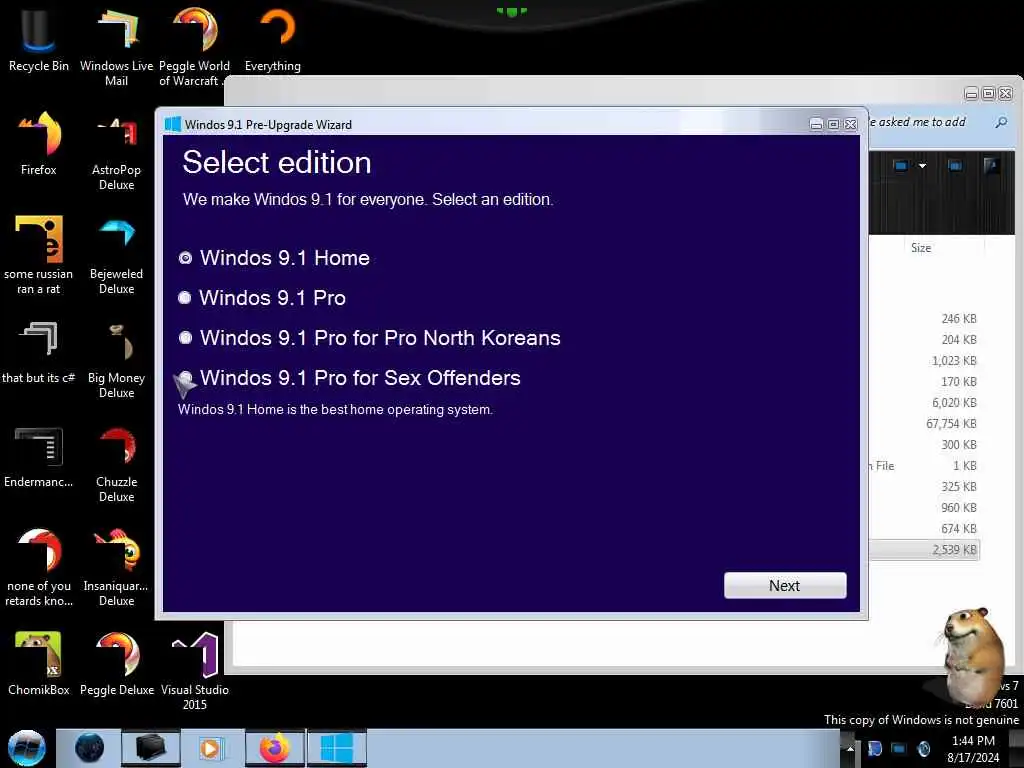Show hidden system tray icons arrow
The height and width of the screenshot is (768, 1024).
(x=850, y=748)
